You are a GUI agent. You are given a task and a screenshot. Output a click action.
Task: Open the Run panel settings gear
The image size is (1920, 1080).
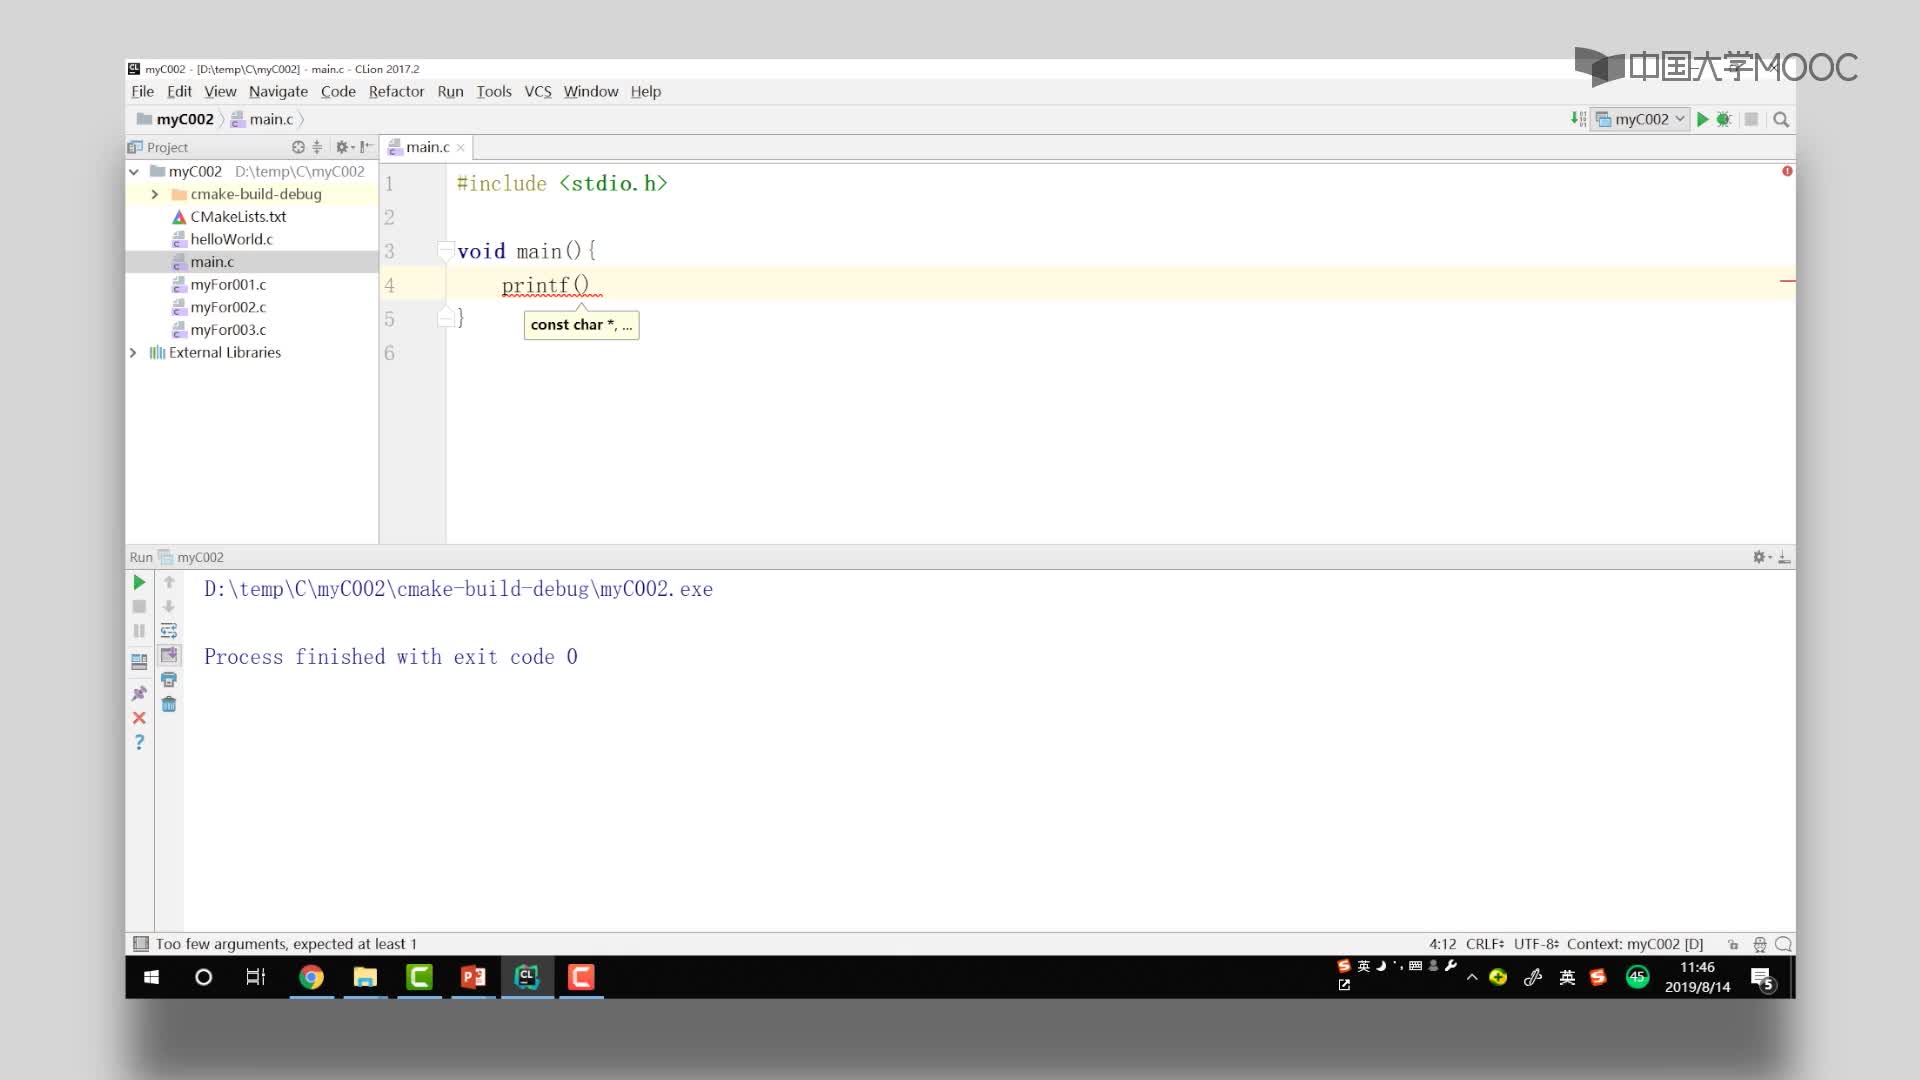(1761, 557)
